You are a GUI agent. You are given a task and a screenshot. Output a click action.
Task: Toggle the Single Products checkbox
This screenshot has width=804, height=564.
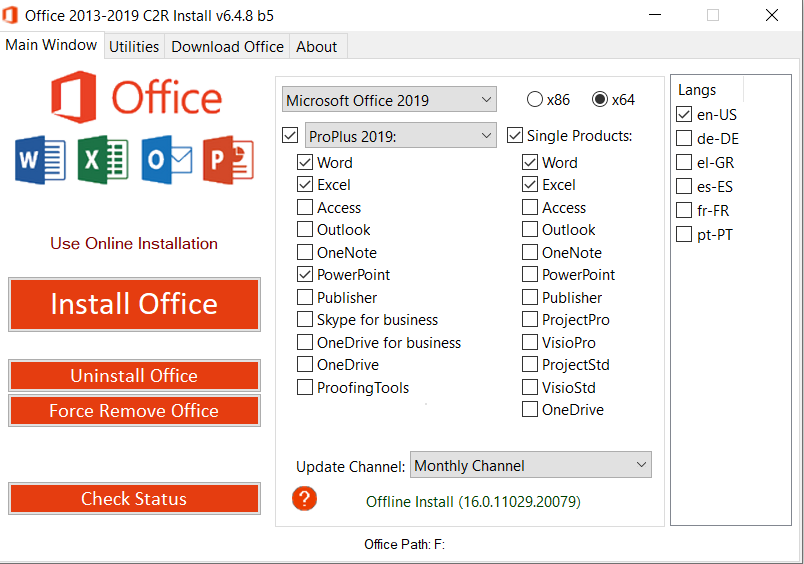point(515,135)
